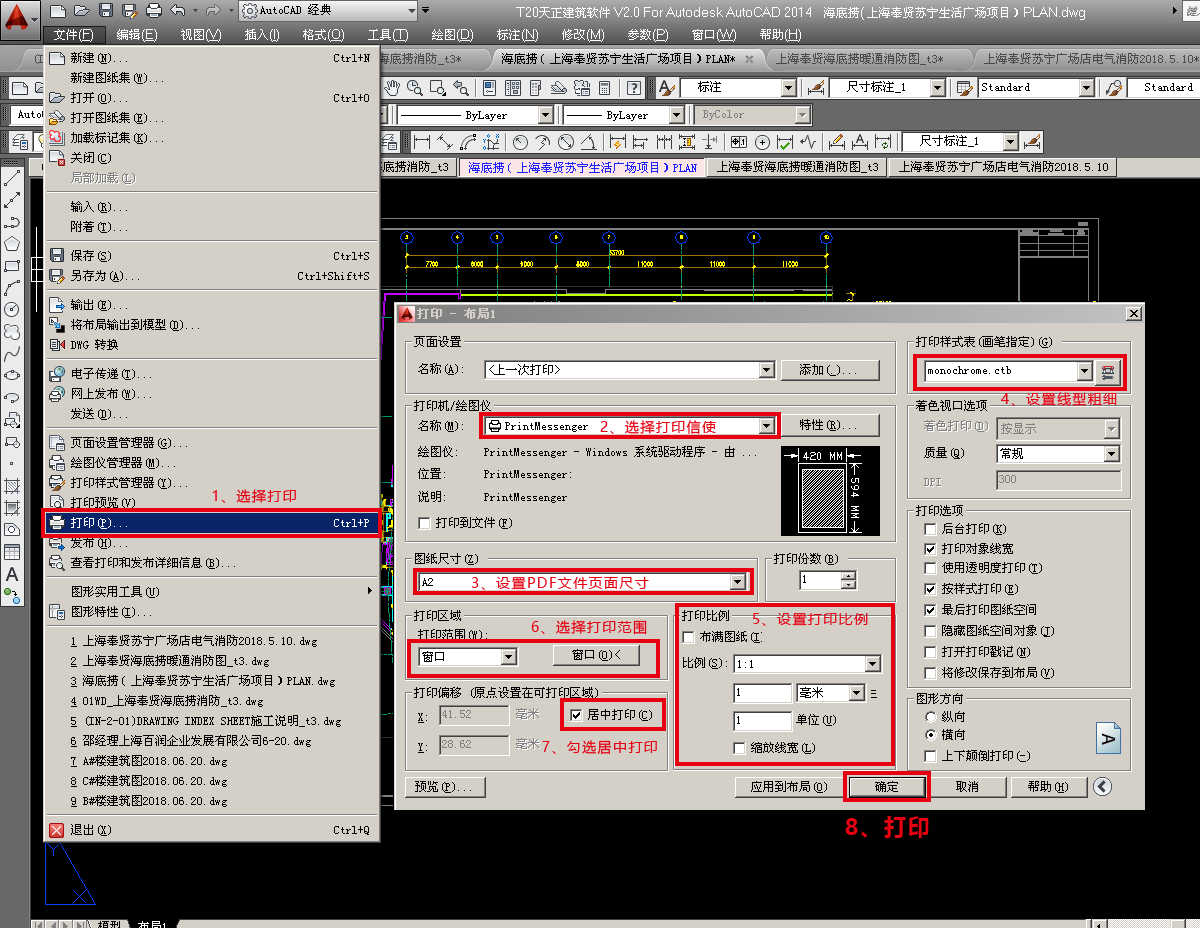Click the 单位 value input field

762,721
